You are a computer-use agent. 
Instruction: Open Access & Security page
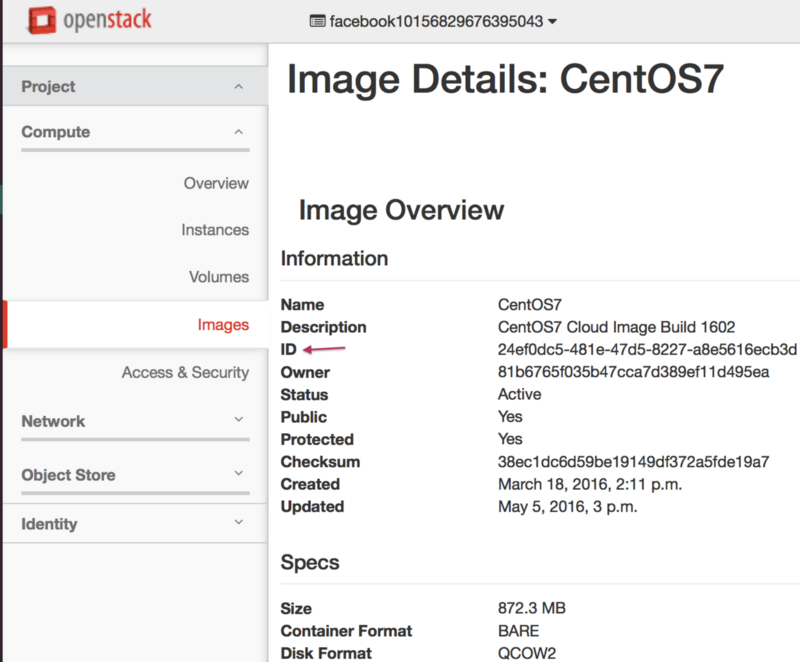tap(185, 373)
